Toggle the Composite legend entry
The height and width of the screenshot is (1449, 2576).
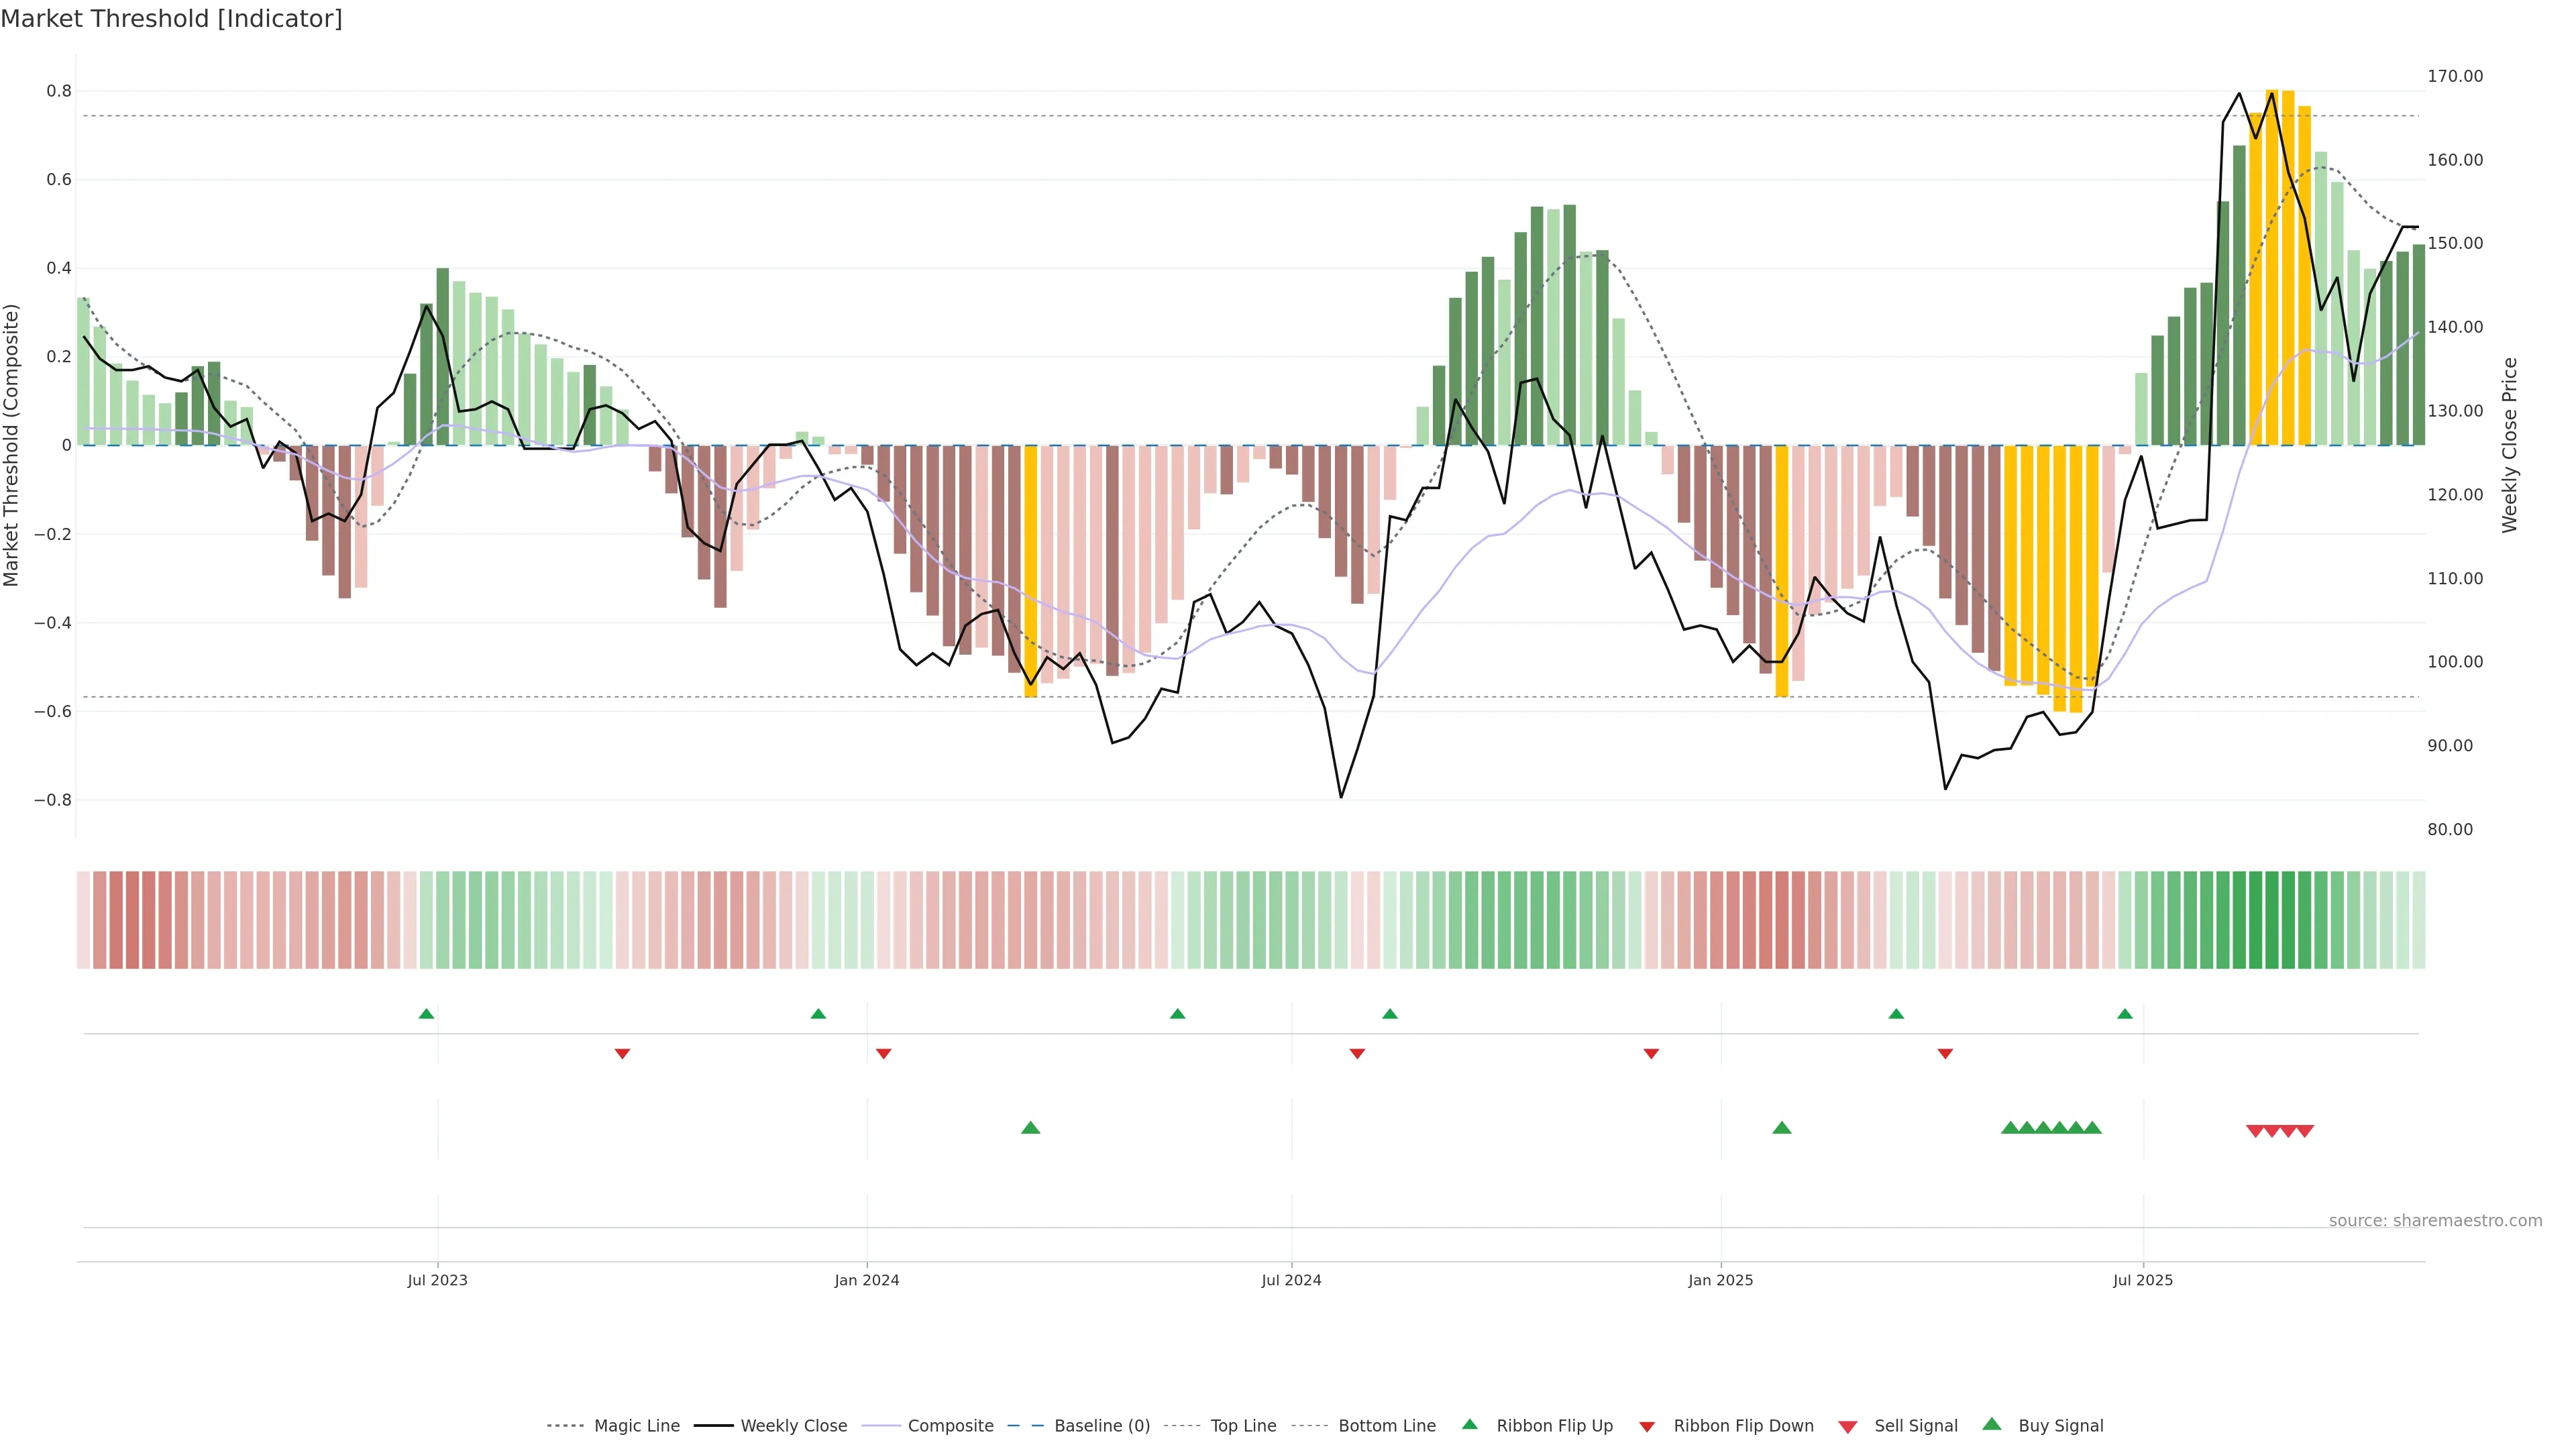(950, 1426)
